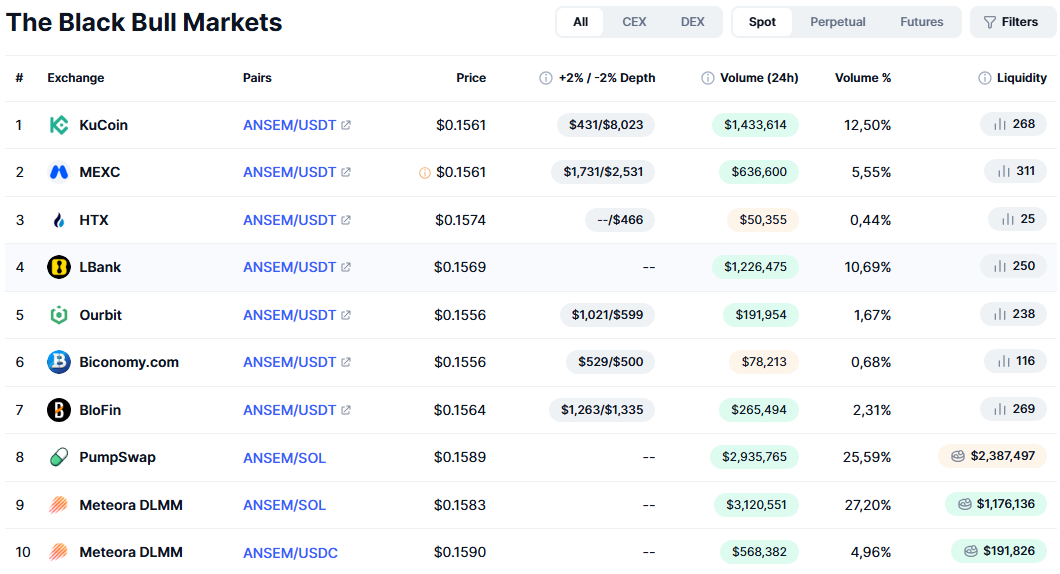Click the Biconomy.com exchange name
Viewport: 1060px width, 574px height.
pos(129,362)
